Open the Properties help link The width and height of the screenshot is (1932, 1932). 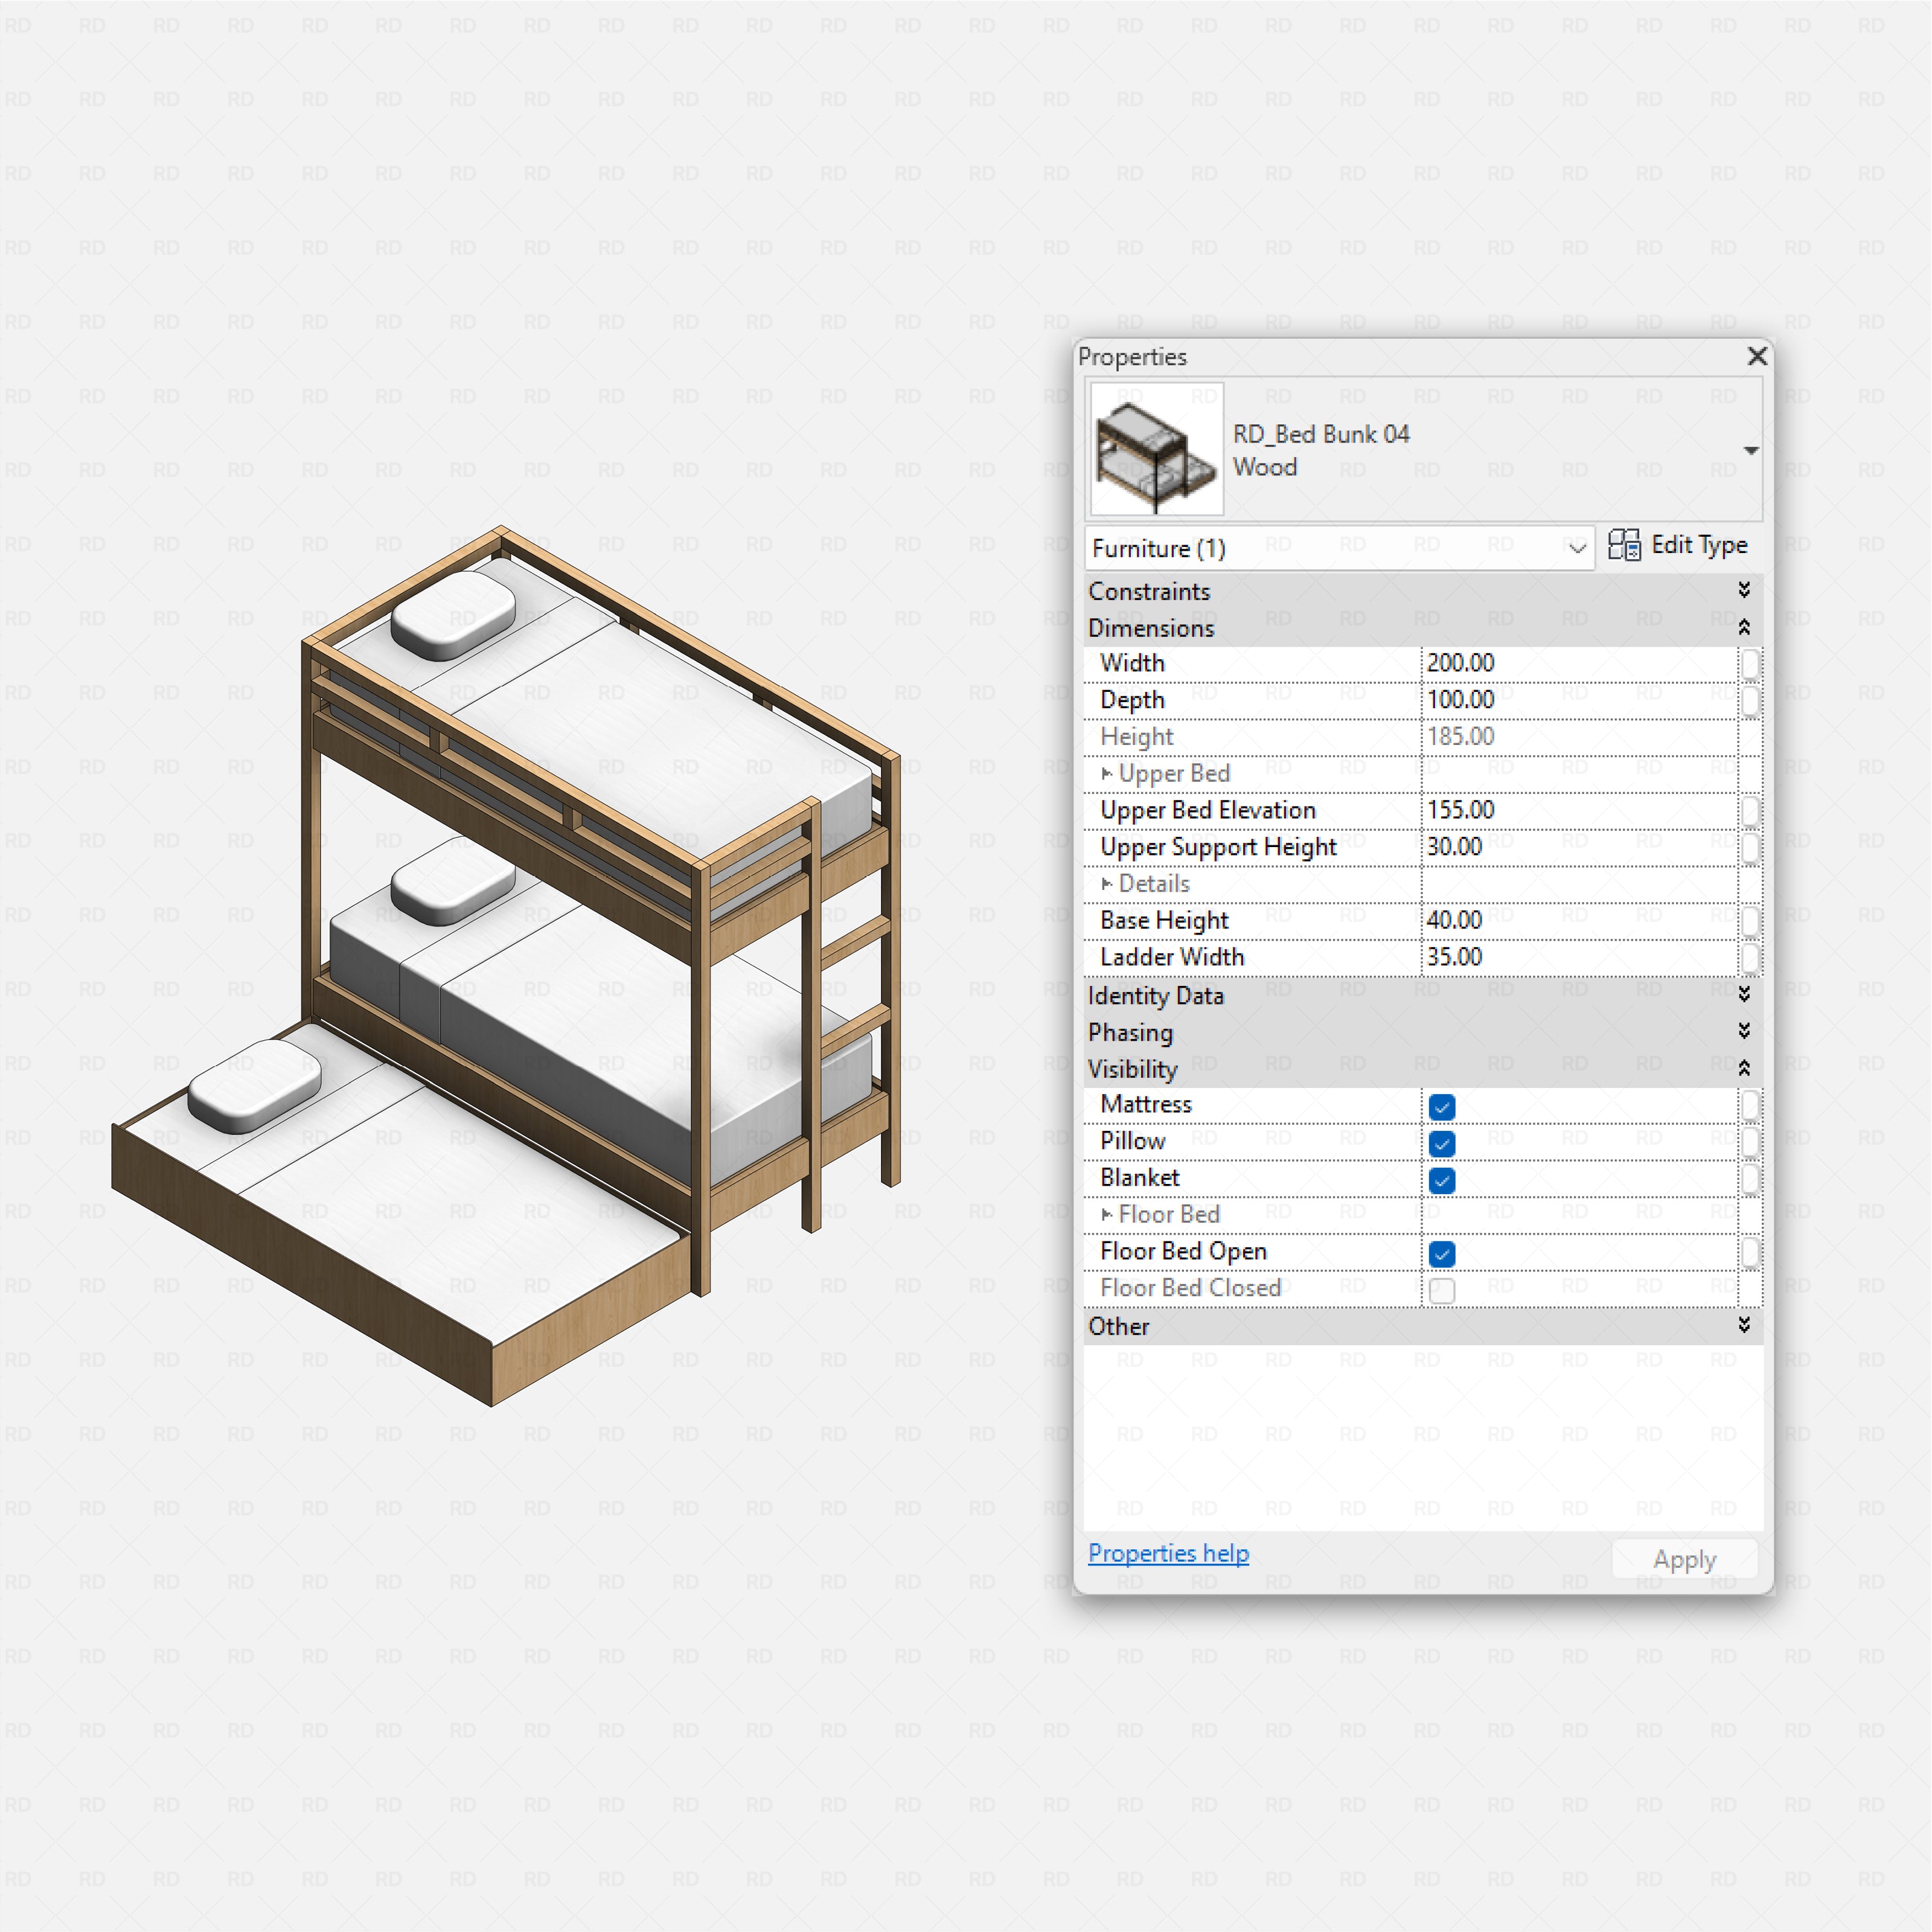[1168, 1553]
